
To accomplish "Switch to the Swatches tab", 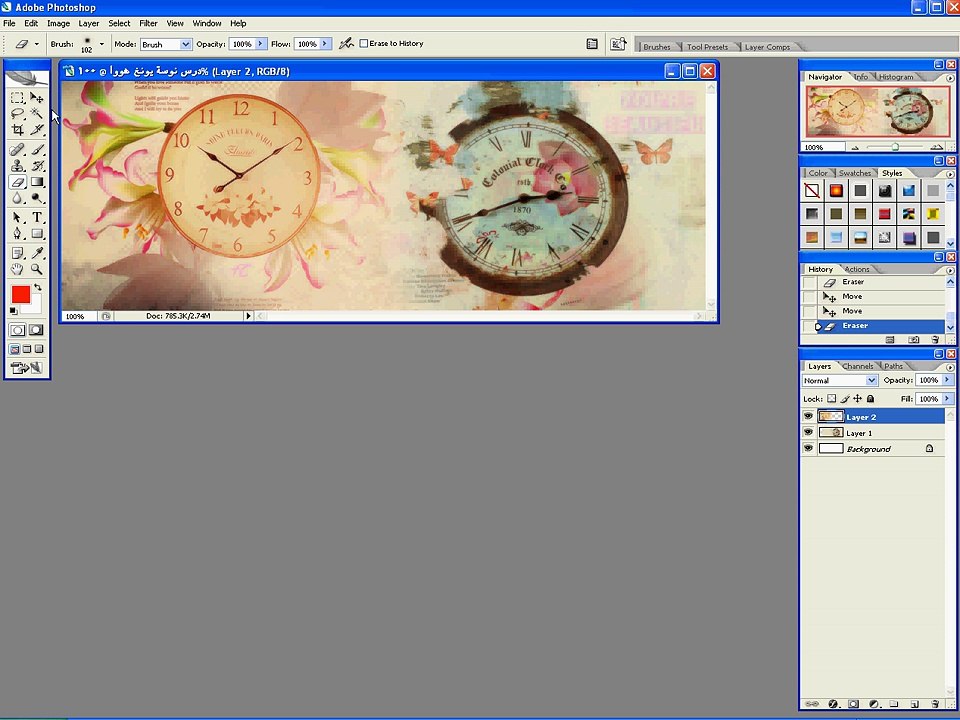I will [x=855, y=173].
